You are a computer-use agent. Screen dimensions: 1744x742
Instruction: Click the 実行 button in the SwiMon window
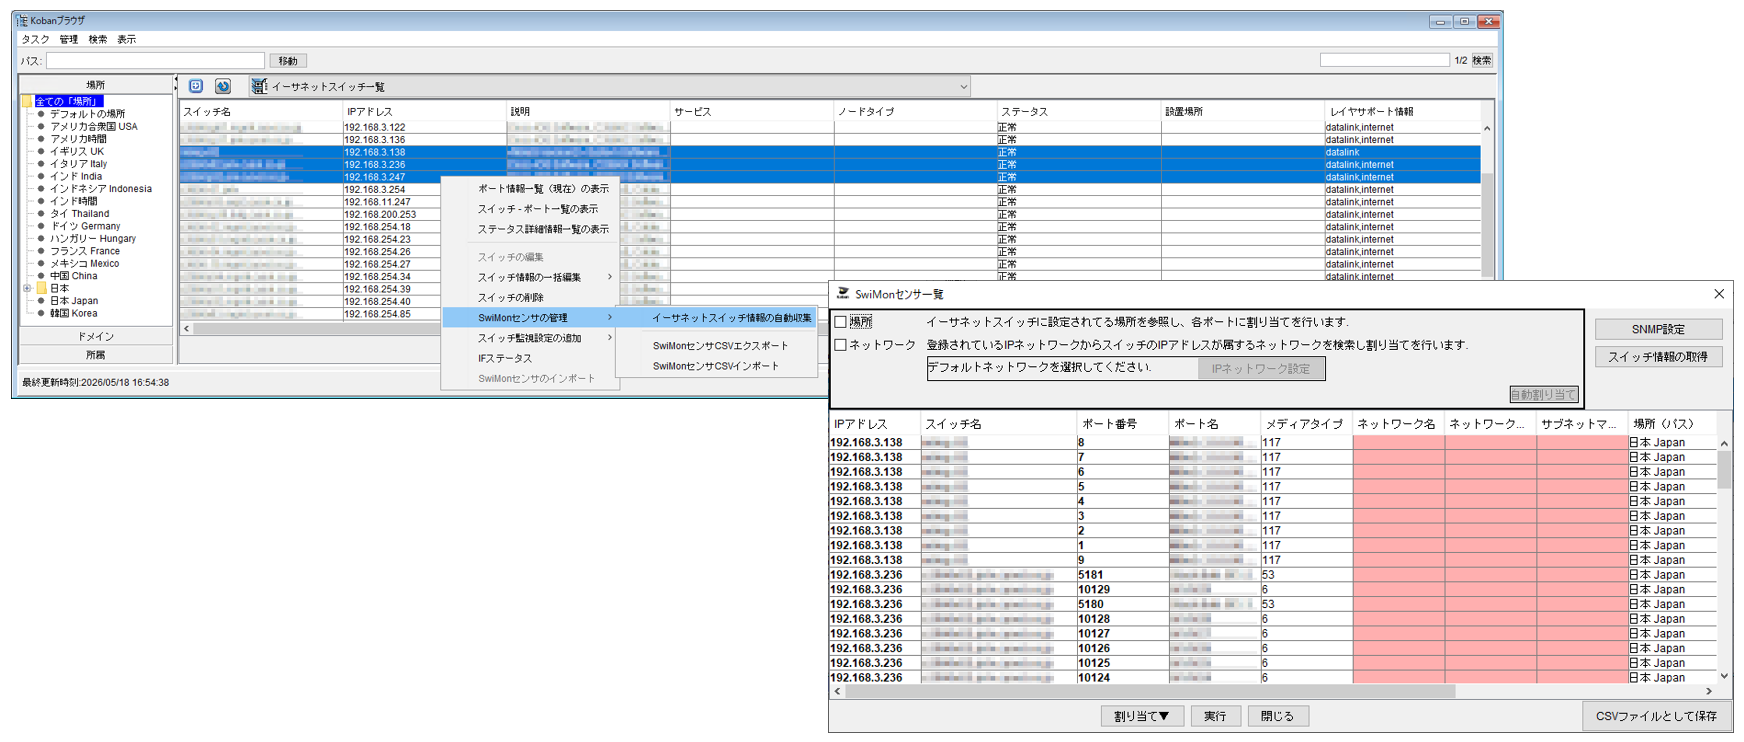coord(1215,716)
